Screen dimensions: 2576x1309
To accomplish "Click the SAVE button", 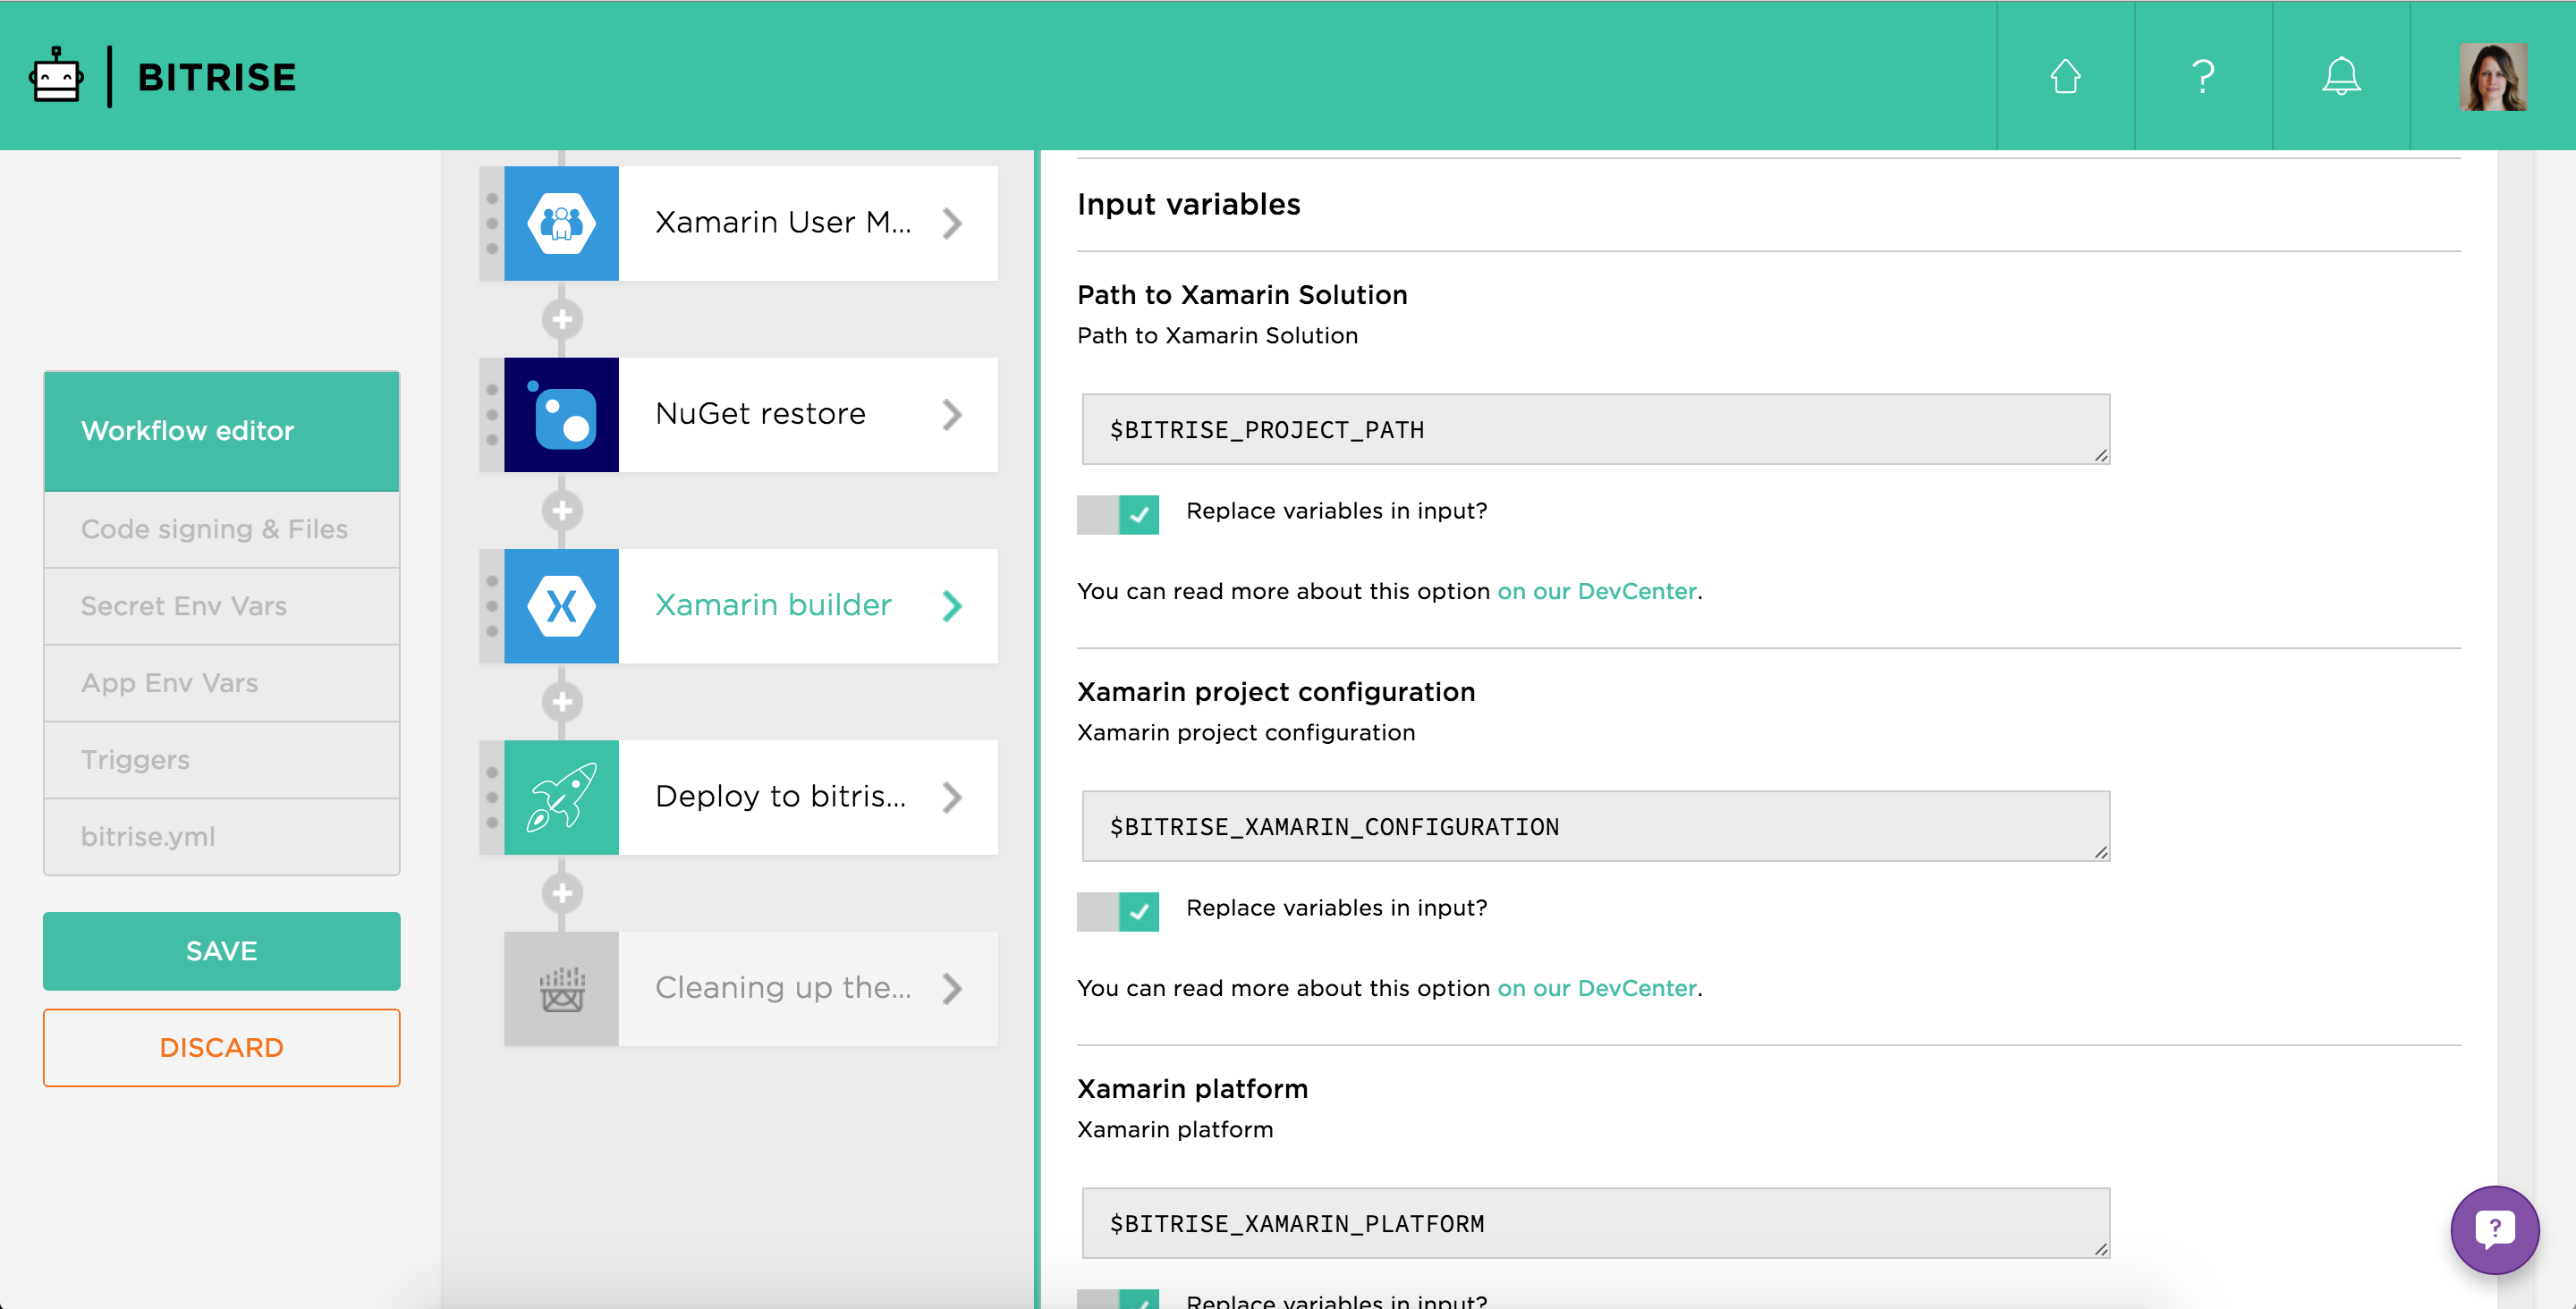I will tap(221, 951).
